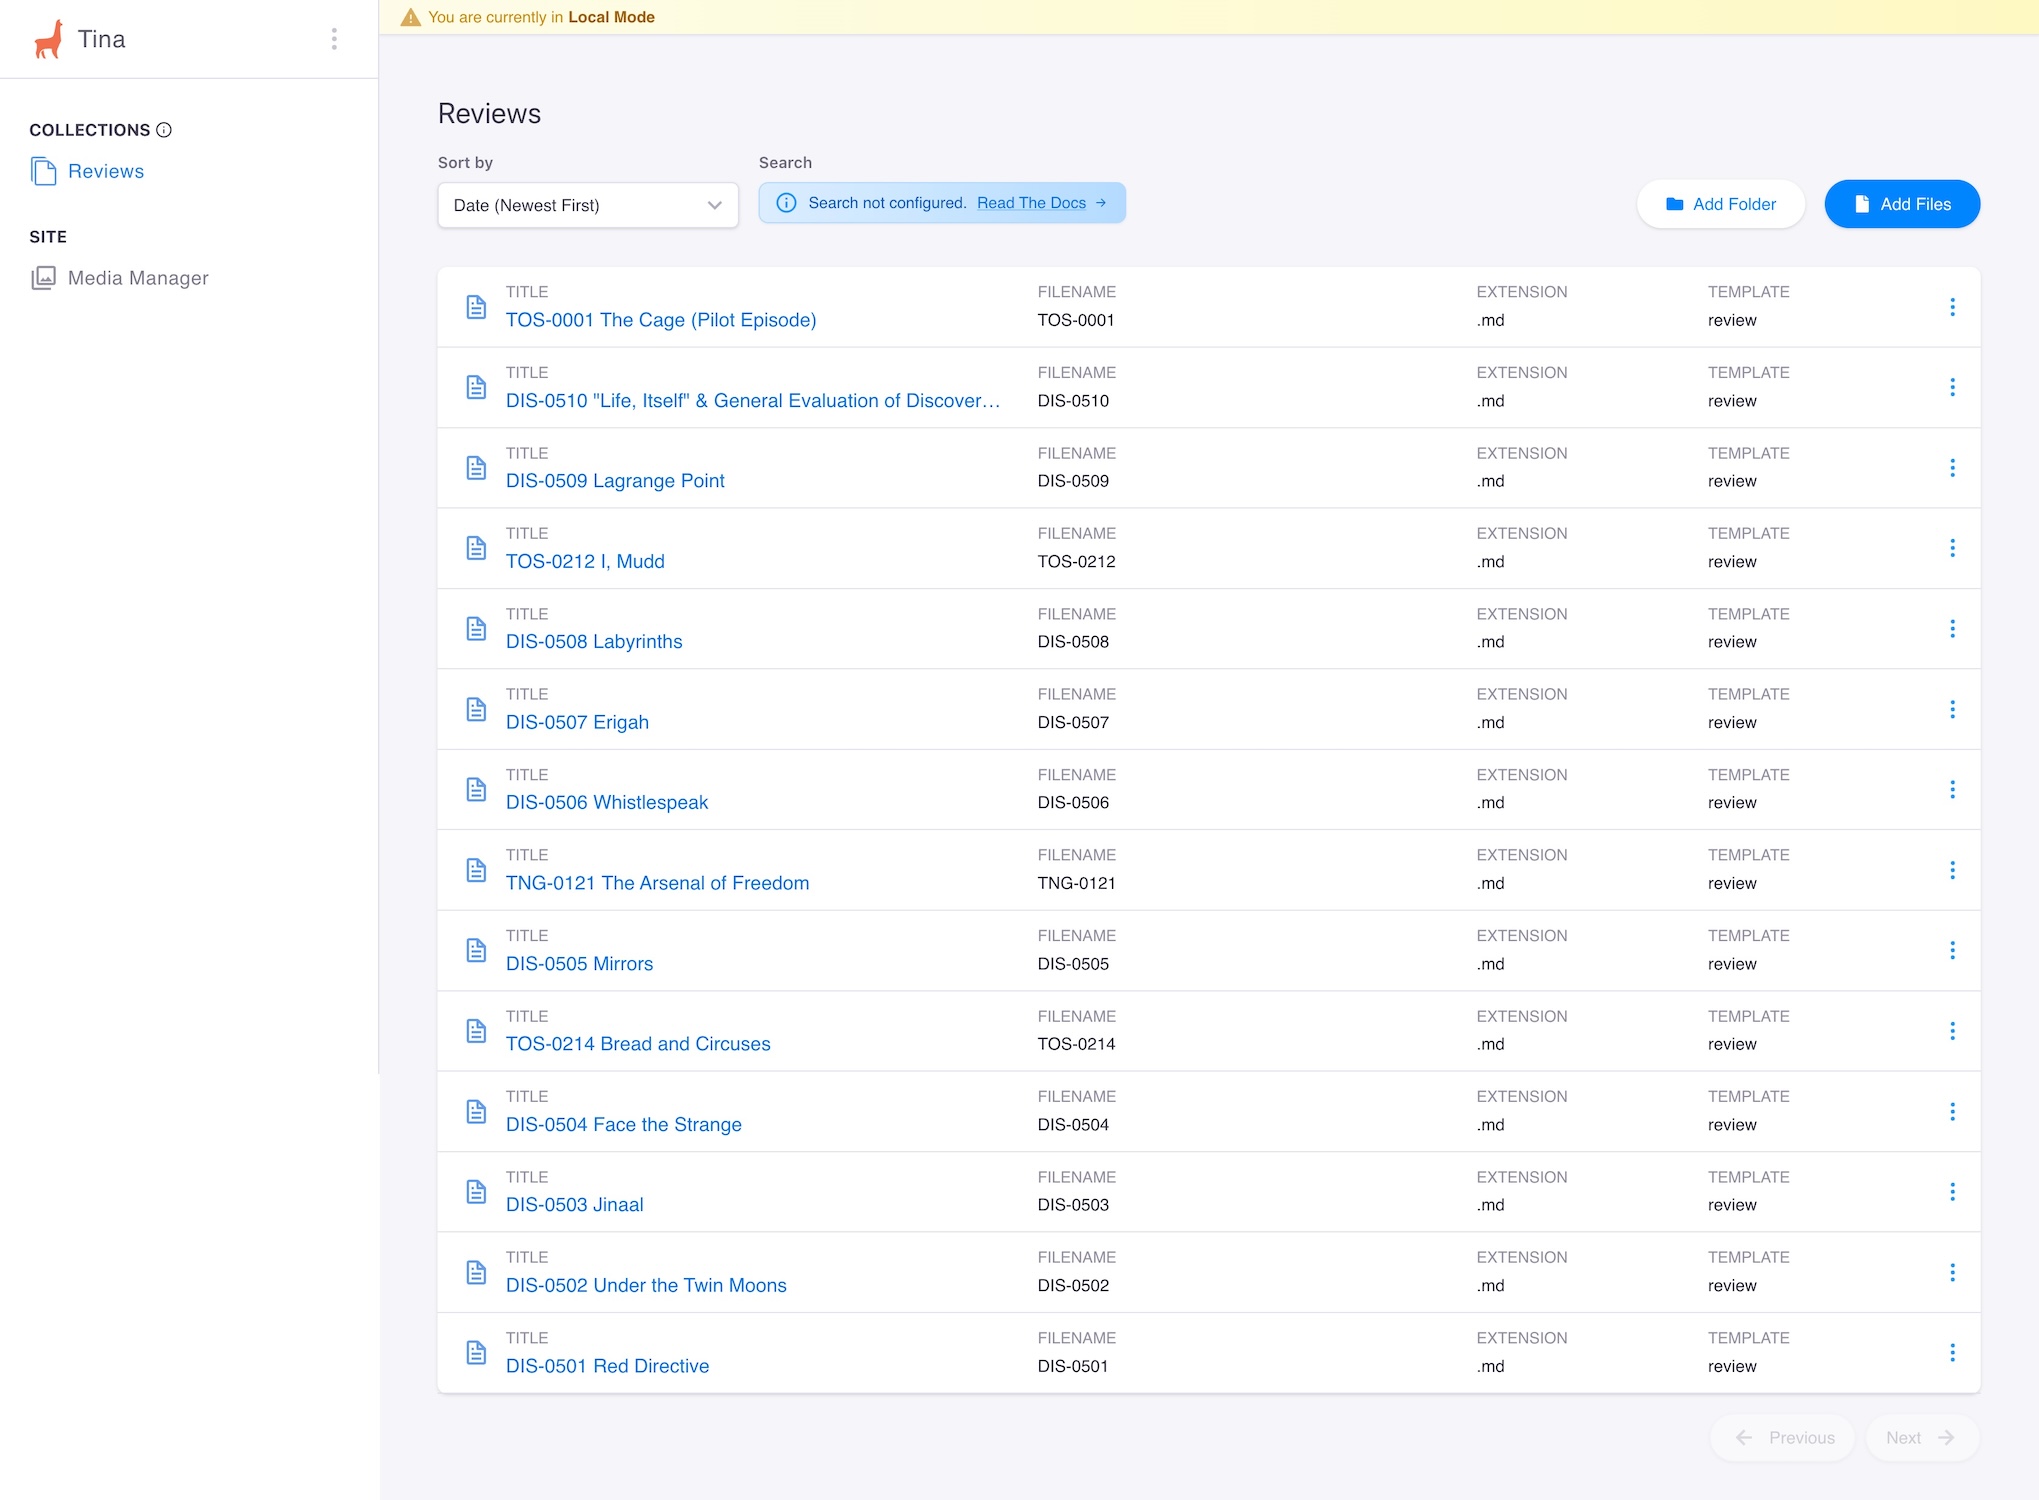Click the Collections info icon
The width and height of the screenshot is (2039, 1500).
point(164,130)
